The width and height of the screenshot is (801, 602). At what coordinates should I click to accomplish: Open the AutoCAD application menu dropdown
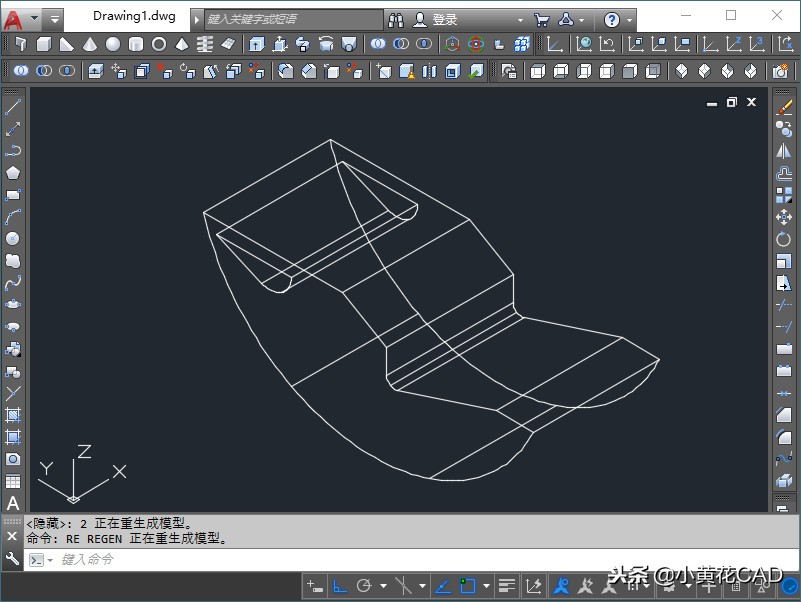coord(22,19)
